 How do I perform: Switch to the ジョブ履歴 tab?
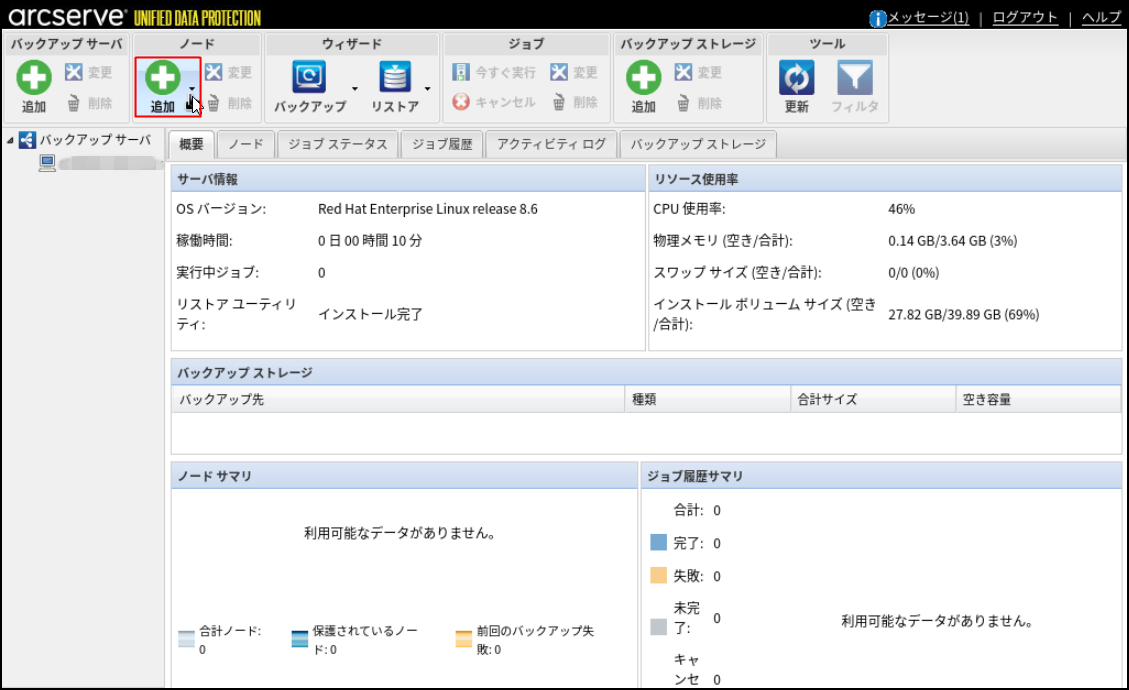(441, 144)
